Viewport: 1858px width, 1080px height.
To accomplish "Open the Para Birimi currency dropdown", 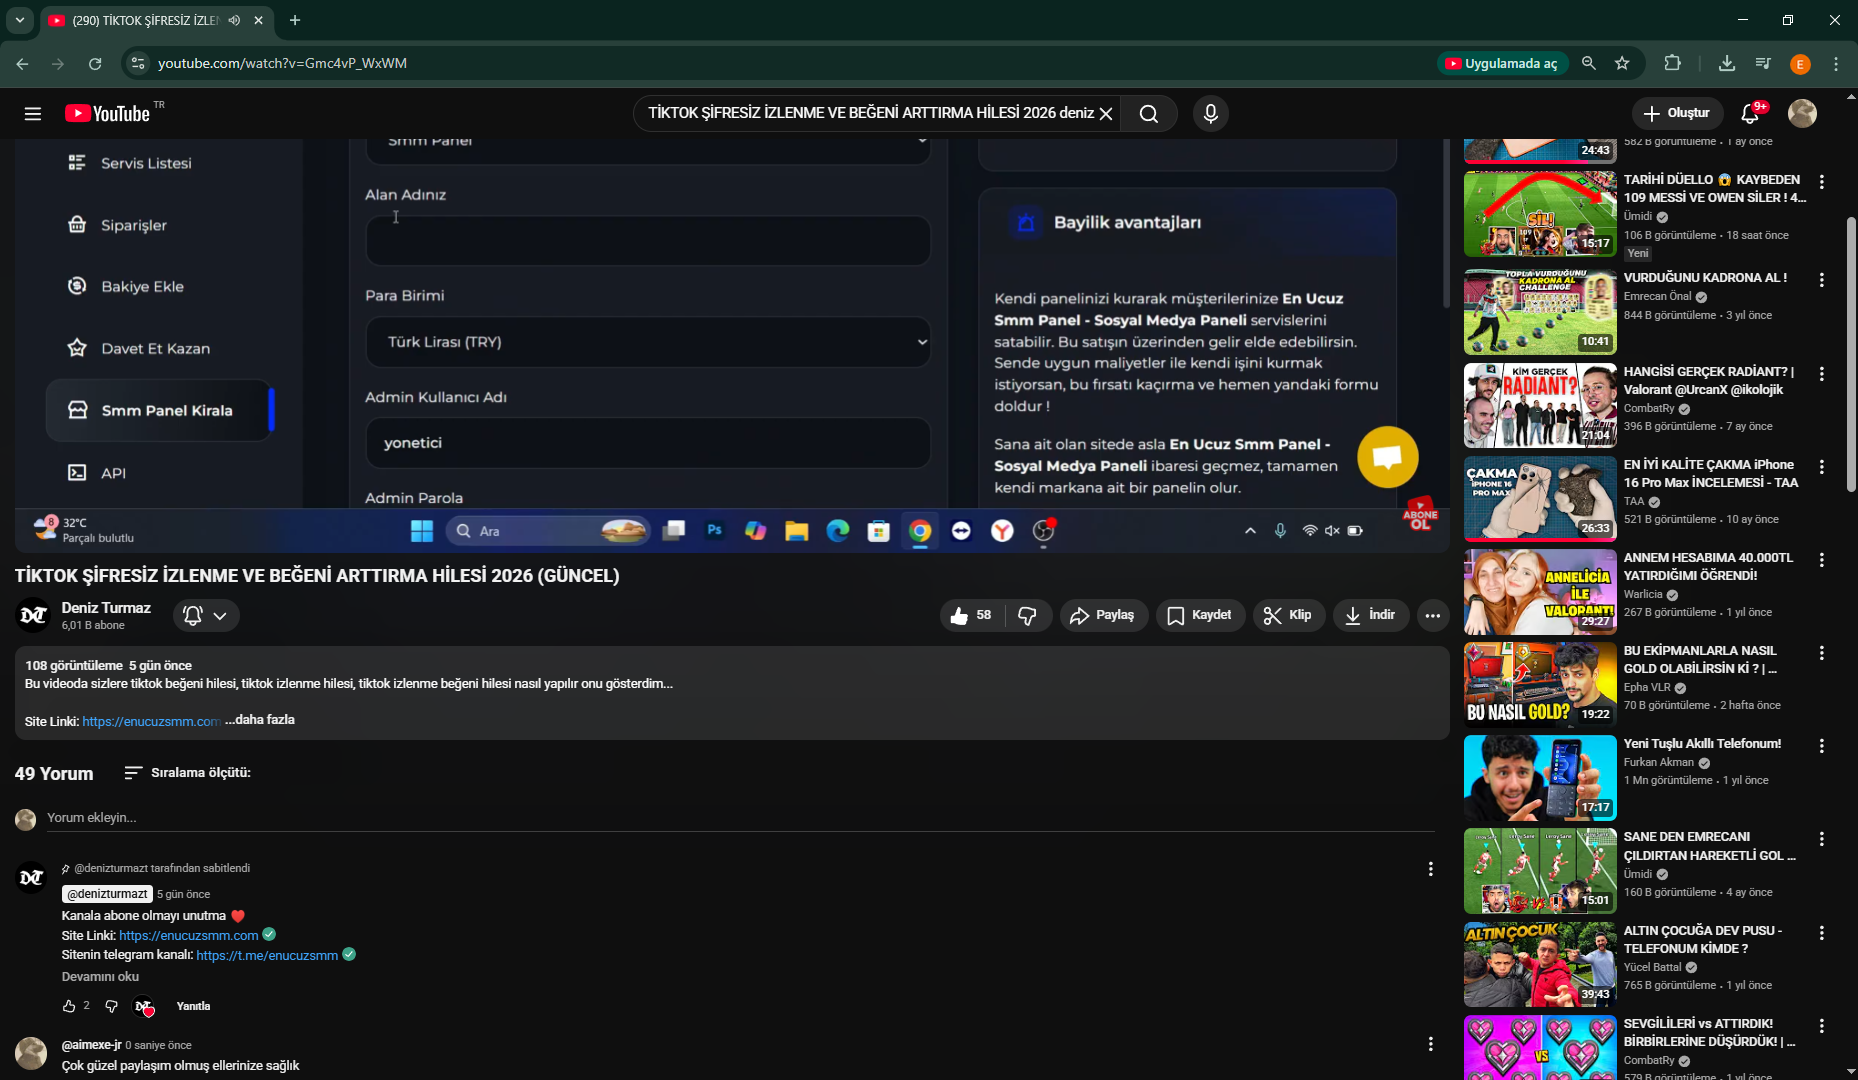I will pos(648,342).
